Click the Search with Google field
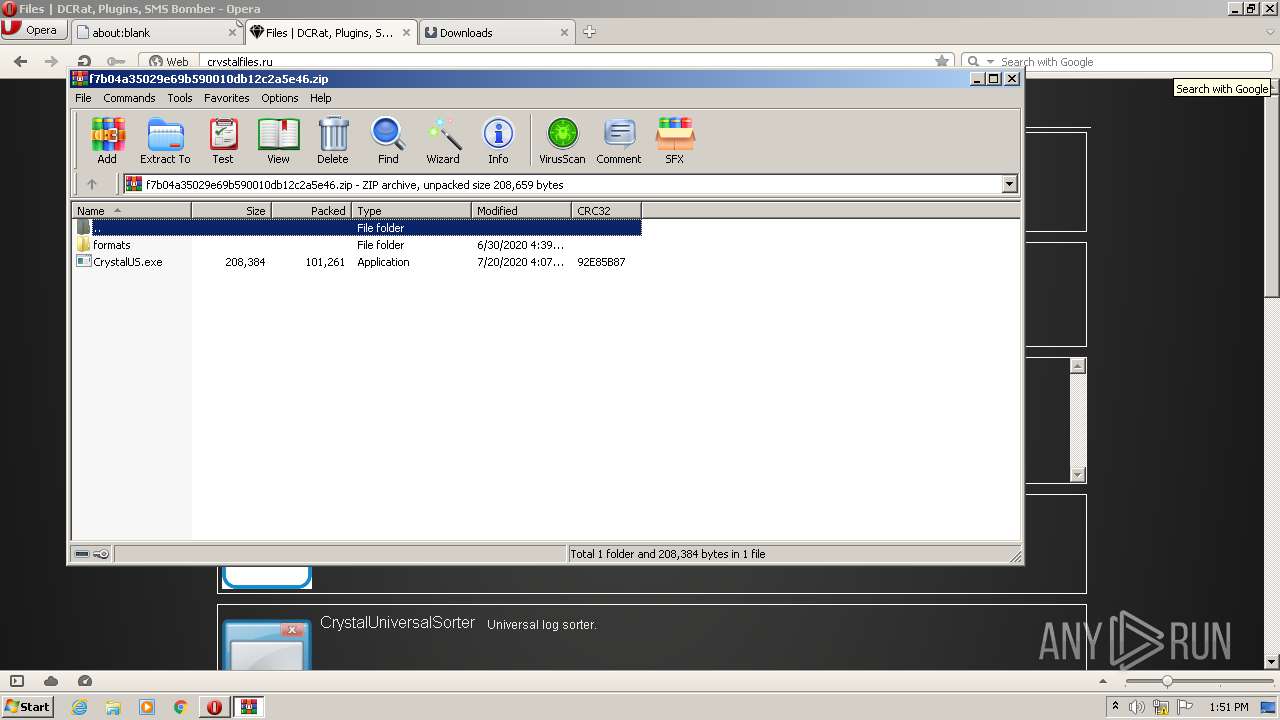Image resolution: width=1280 pixels, height=720 pixels. tap(1117, 62)
